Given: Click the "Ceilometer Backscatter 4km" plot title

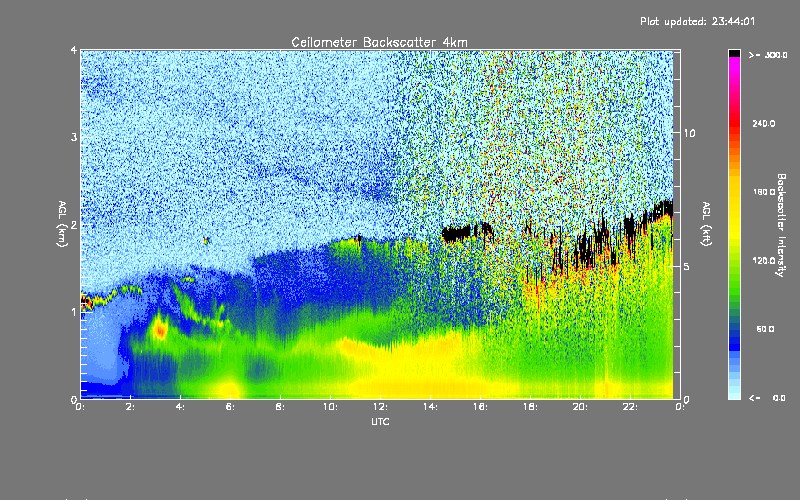Looking at the screenshot, I should [x=379, y=42].
